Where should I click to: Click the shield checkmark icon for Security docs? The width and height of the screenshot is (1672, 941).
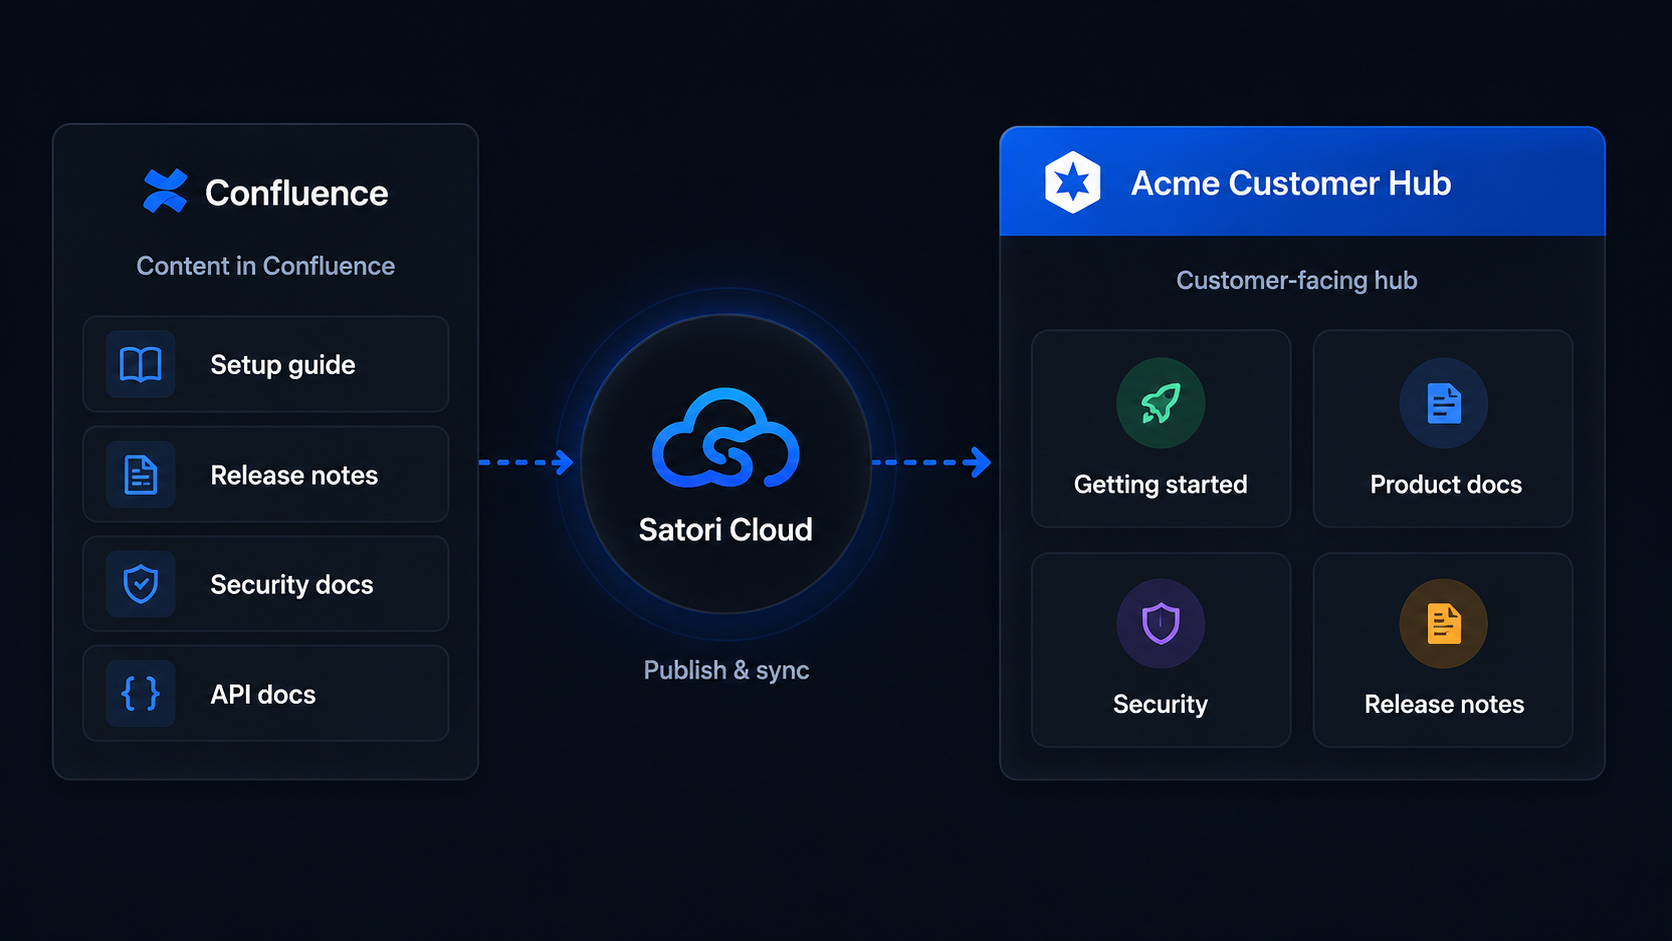(x=141, y=584)
